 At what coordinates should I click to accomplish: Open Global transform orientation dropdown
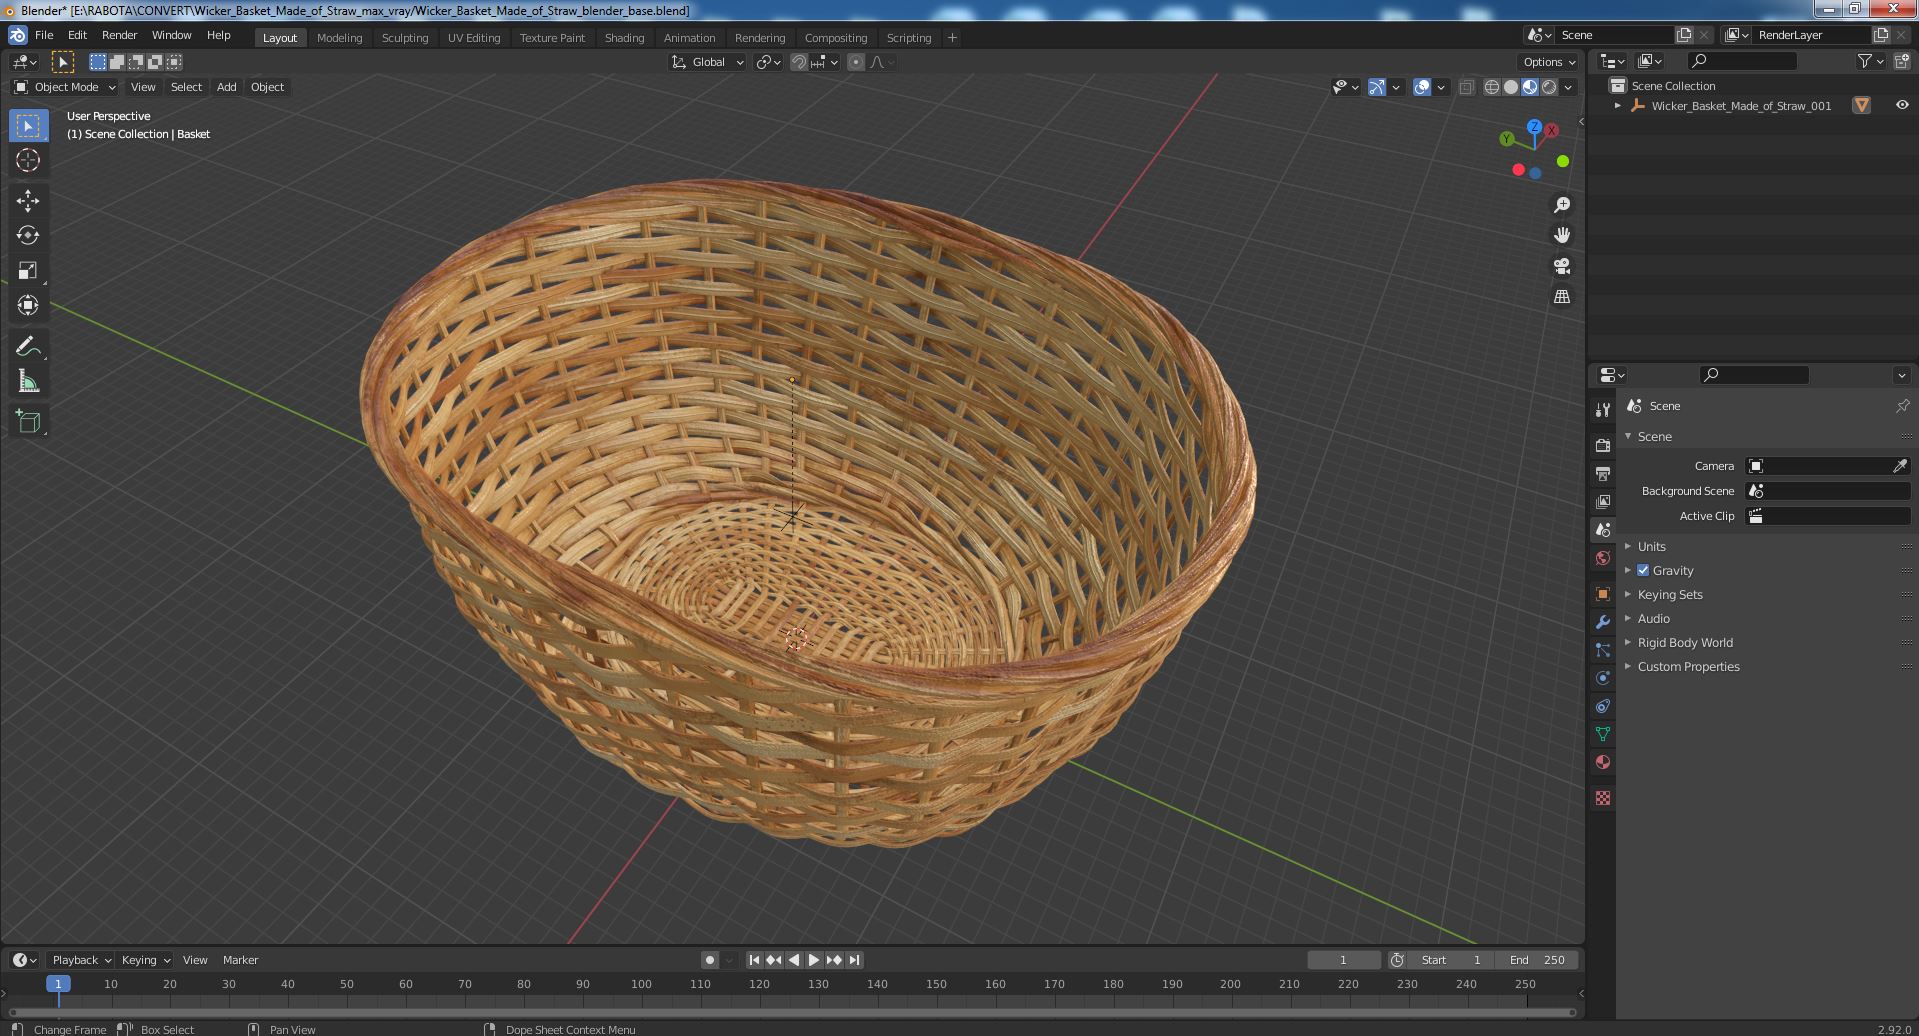coord(707,62)
